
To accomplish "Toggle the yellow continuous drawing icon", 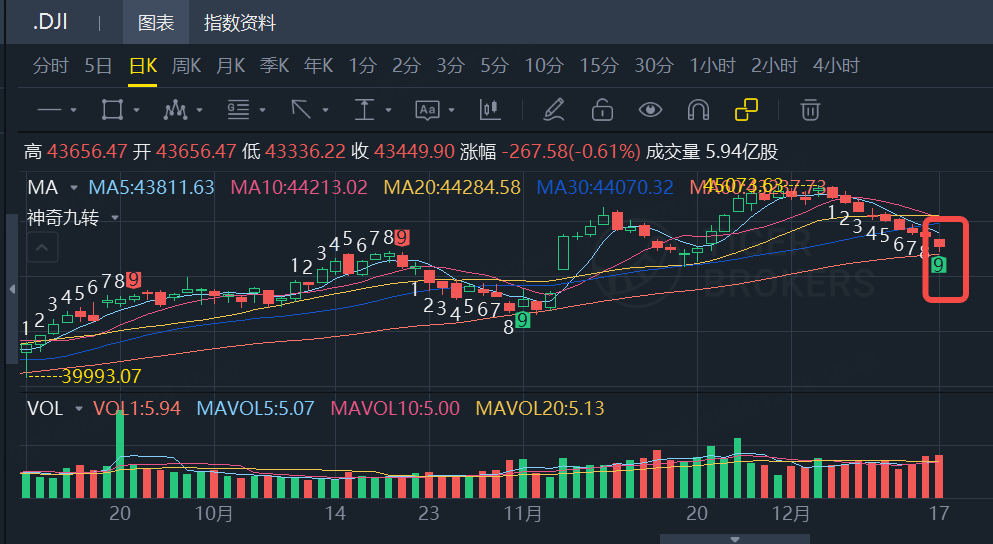I will coord(746,110).
